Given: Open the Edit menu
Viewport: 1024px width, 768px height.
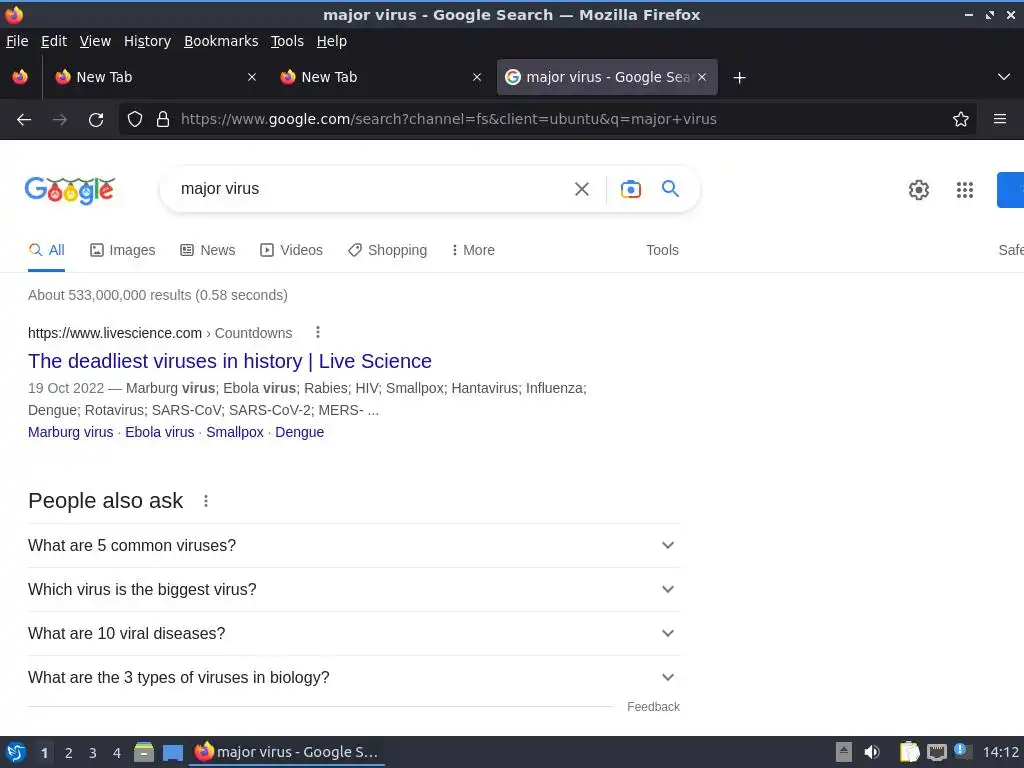Looking at the screenshot, I should pyautogui.click(x=54, y=41).
